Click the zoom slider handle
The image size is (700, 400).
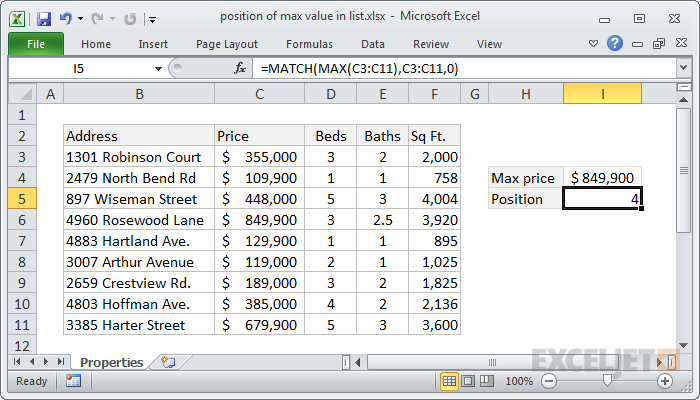[x=607, y=380]
